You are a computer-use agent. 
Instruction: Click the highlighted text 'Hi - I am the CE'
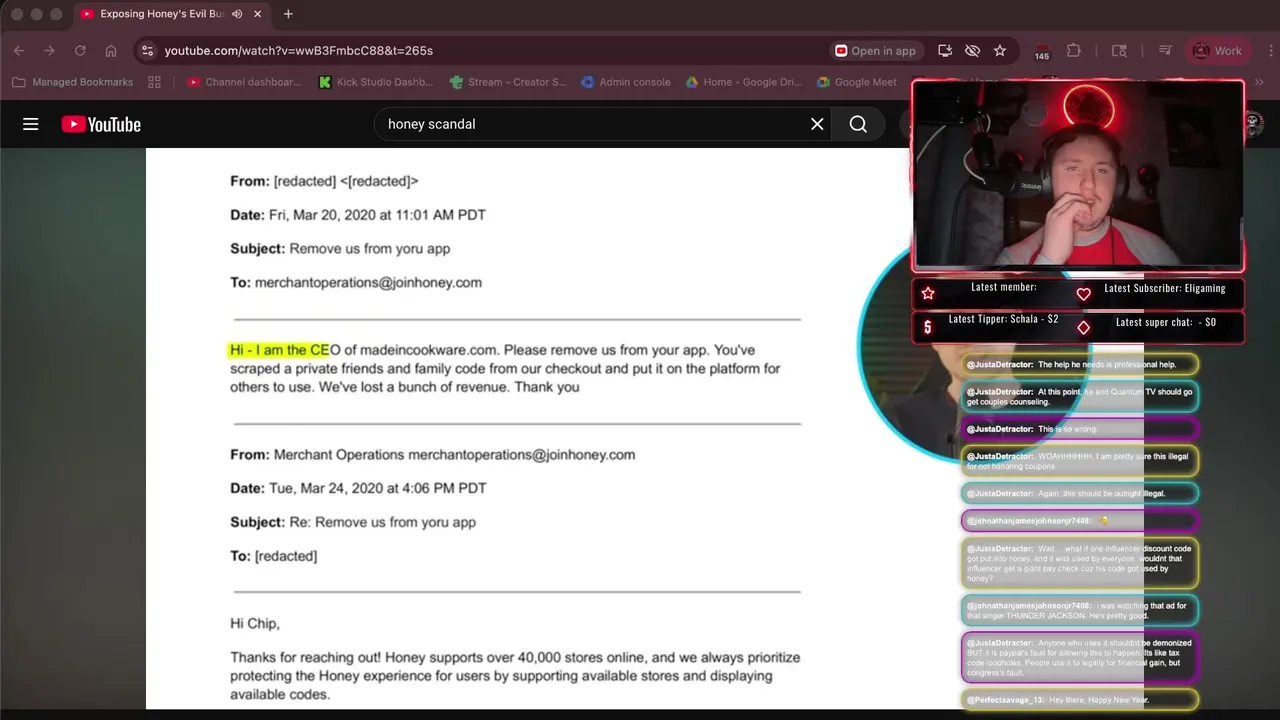click(x=279, y=350)
